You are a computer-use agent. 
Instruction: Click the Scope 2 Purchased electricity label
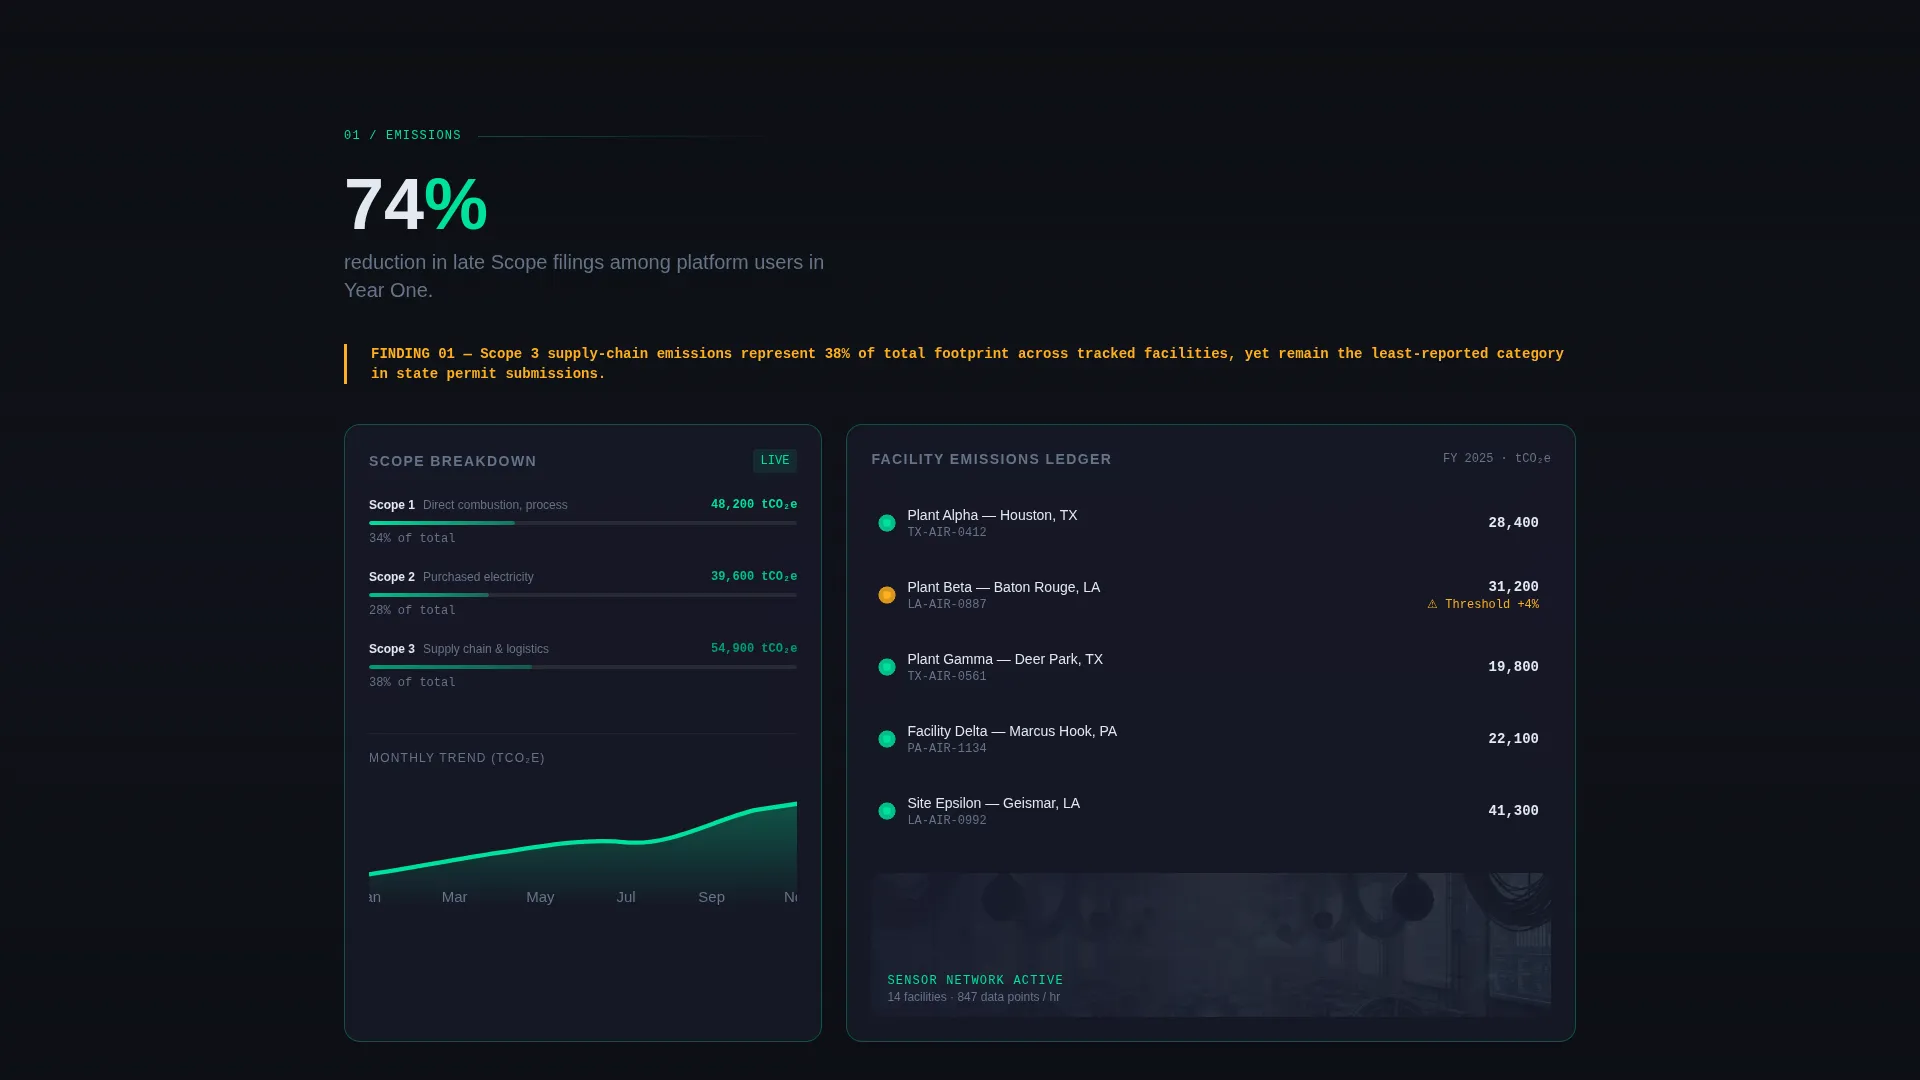[x=451, y=577]
